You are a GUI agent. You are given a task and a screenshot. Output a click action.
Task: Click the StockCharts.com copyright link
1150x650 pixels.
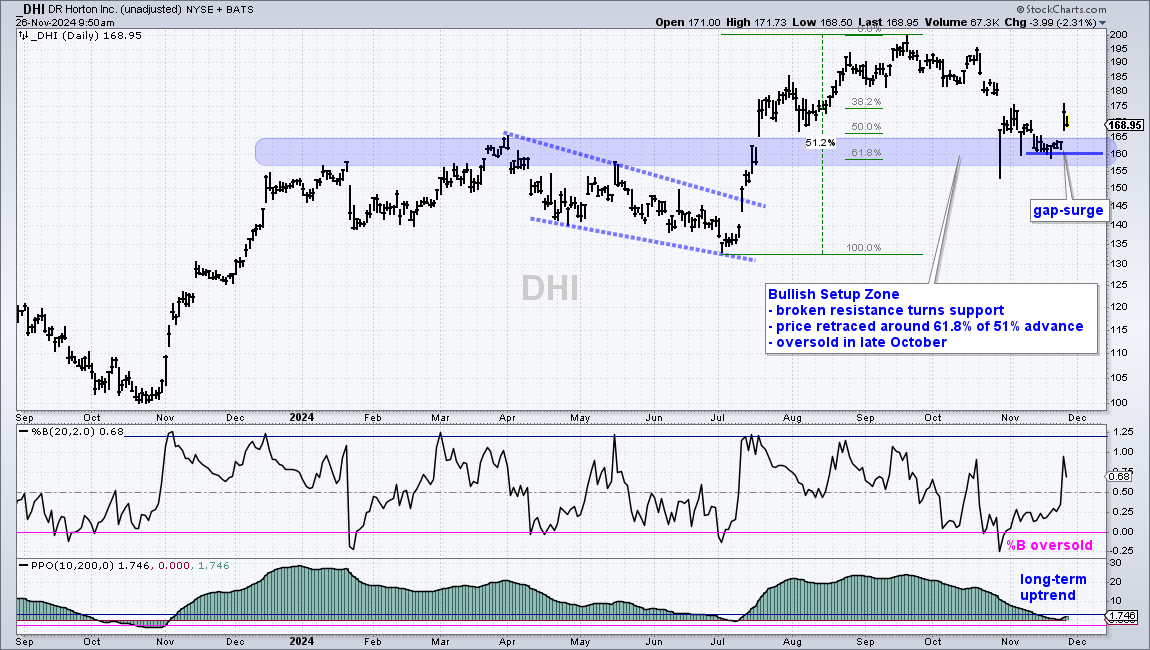click(1063, 9)
